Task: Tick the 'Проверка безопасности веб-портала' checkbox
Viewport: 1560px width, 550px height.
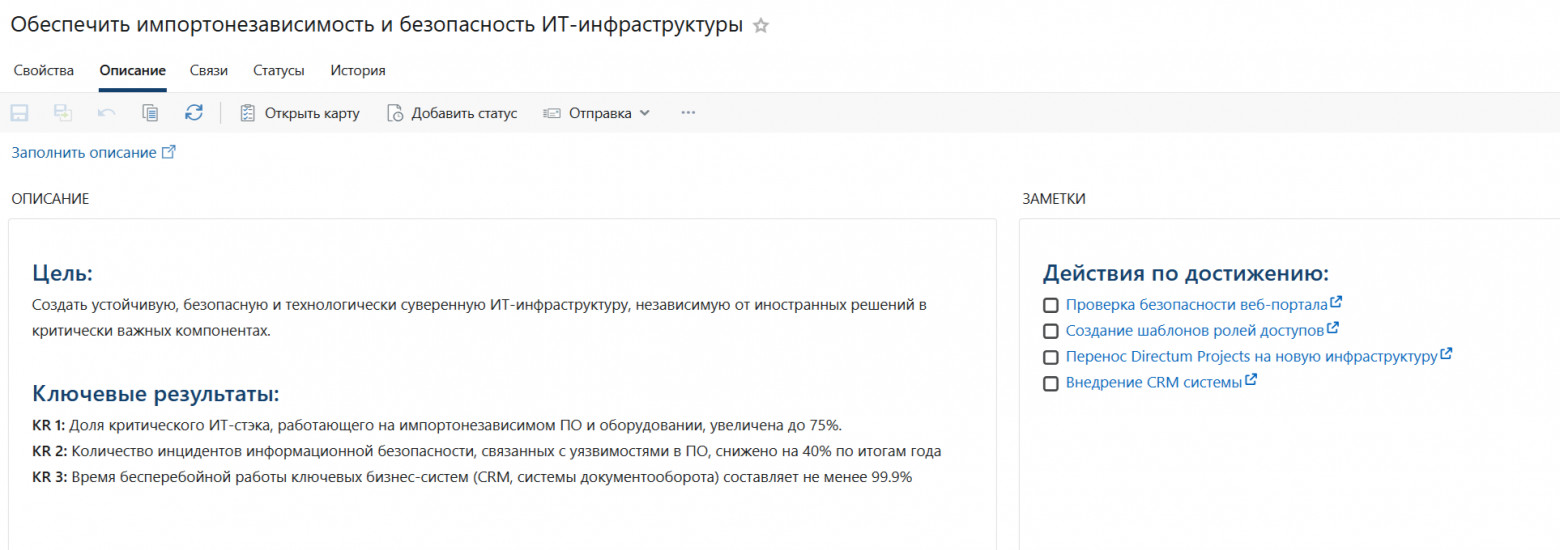Action: tap(1051, 305)
